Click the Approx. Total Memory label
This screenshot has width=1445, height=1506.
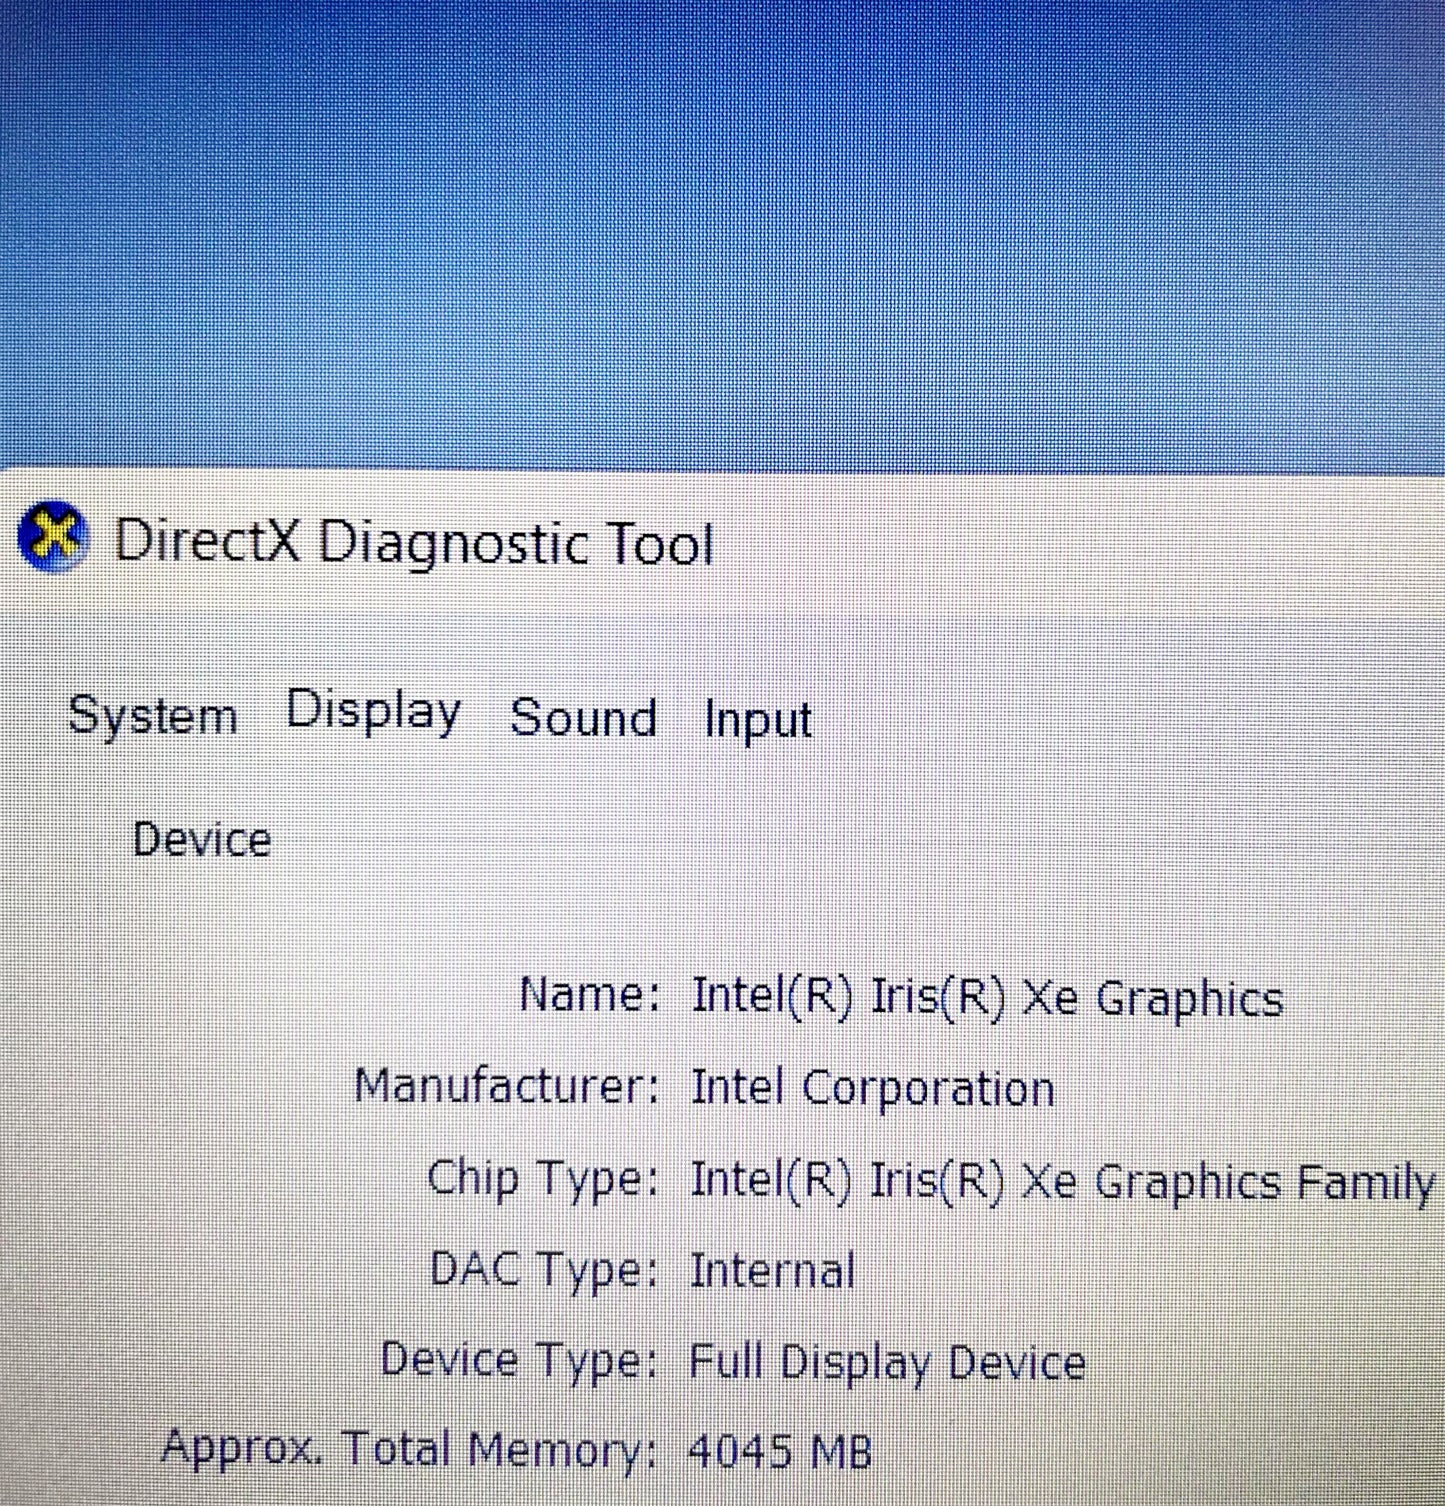[410, 1449]
